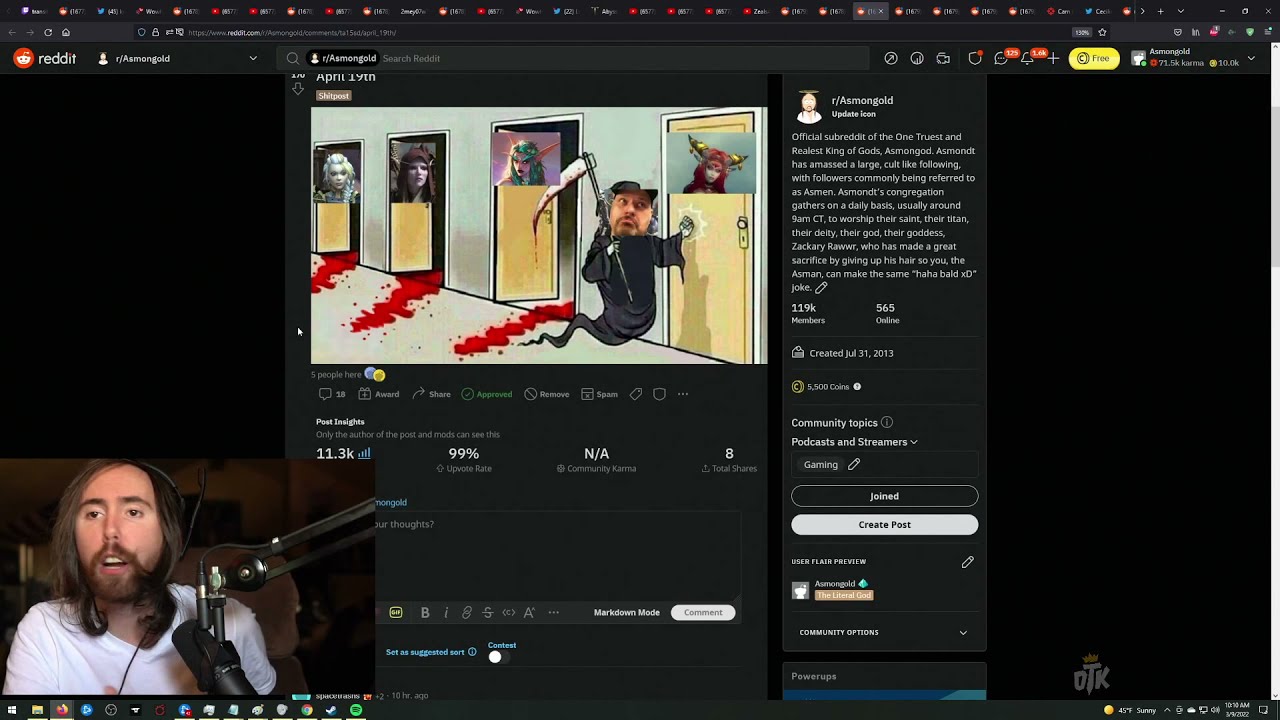
Task: Open the April 19th meme image
Action: tap(539, 235)
